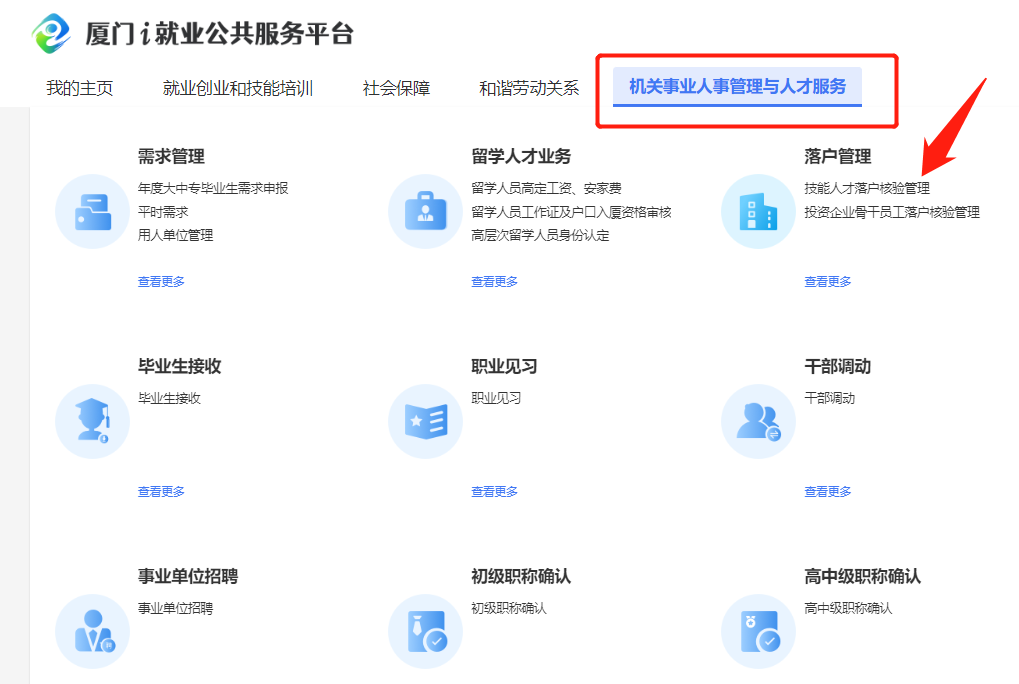Viewport: 1019px width, 684px height.
Task: Click the 职业见习 section heading
Action: click(504, 366)
